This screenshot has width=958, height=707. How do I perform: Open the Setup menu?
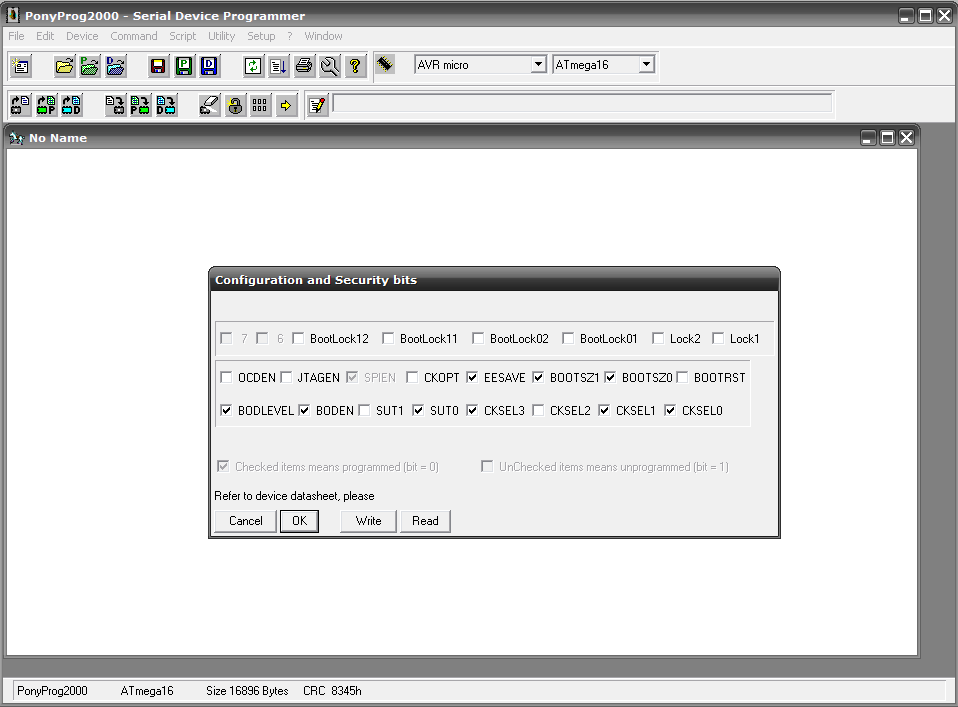click(x=261, y=36)
